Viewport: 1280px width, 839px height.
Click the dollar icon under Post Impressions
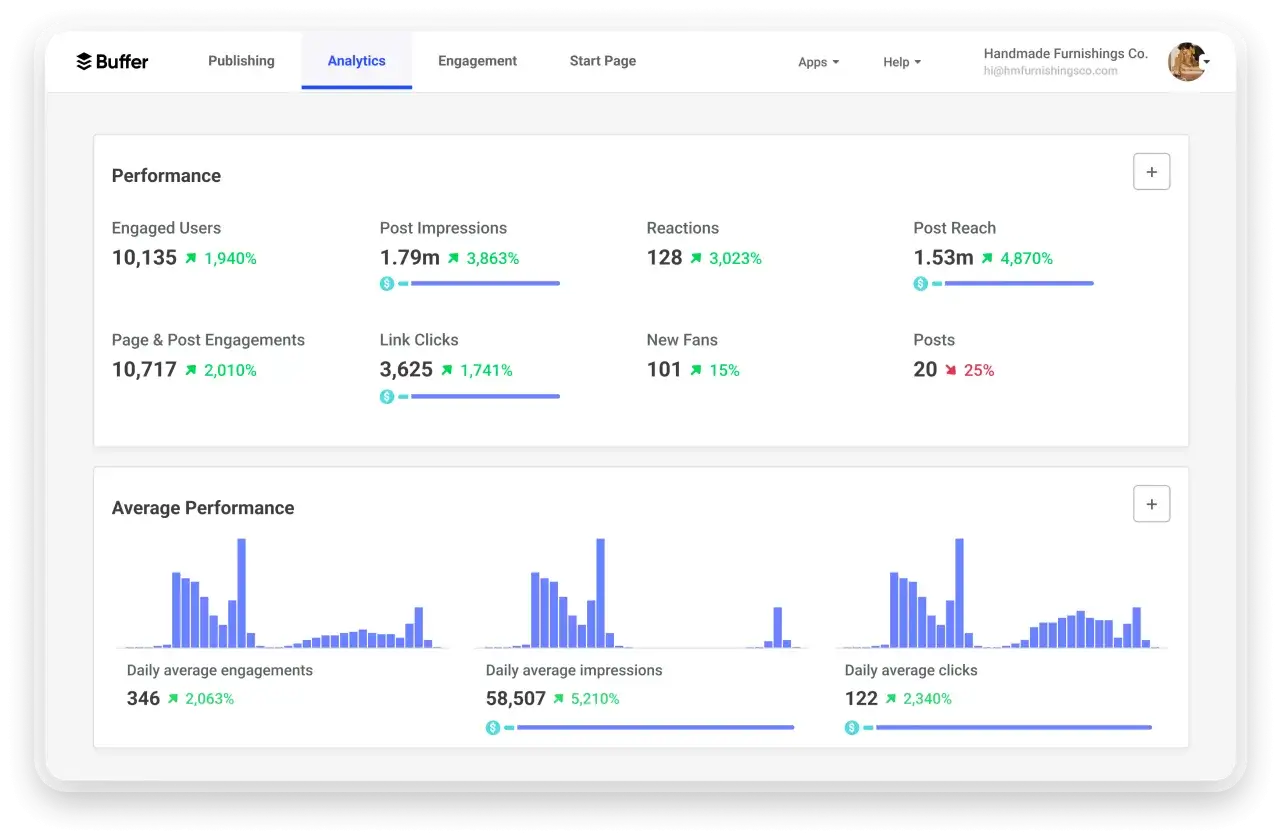387,284
